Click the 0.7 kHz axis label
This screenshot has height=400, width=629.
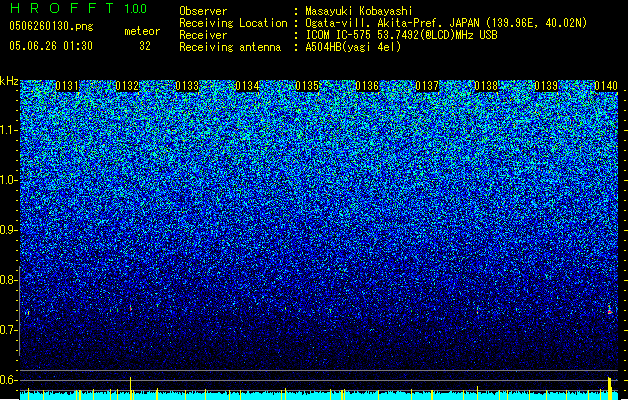click(9, 330)
